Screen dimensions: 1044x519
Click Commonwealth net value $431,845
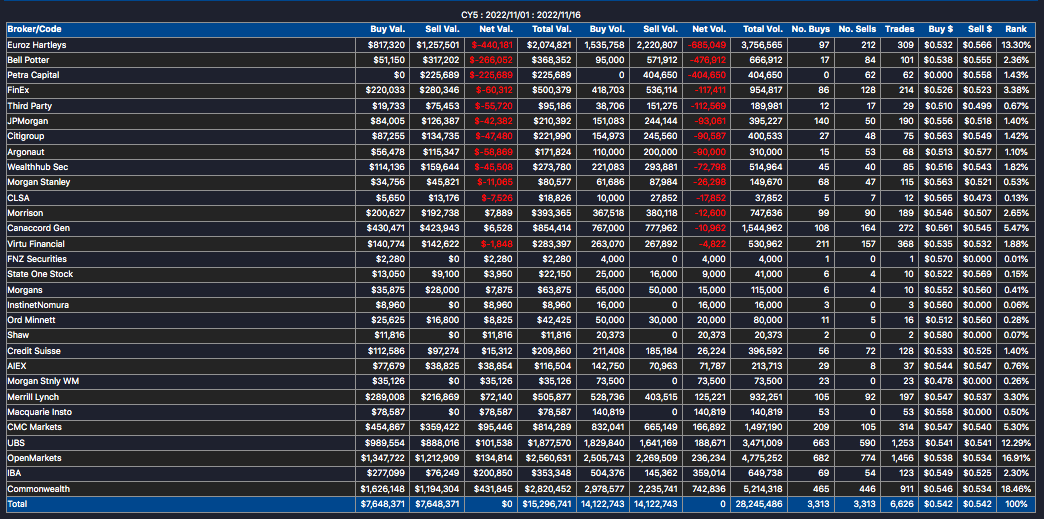[495, 488]
